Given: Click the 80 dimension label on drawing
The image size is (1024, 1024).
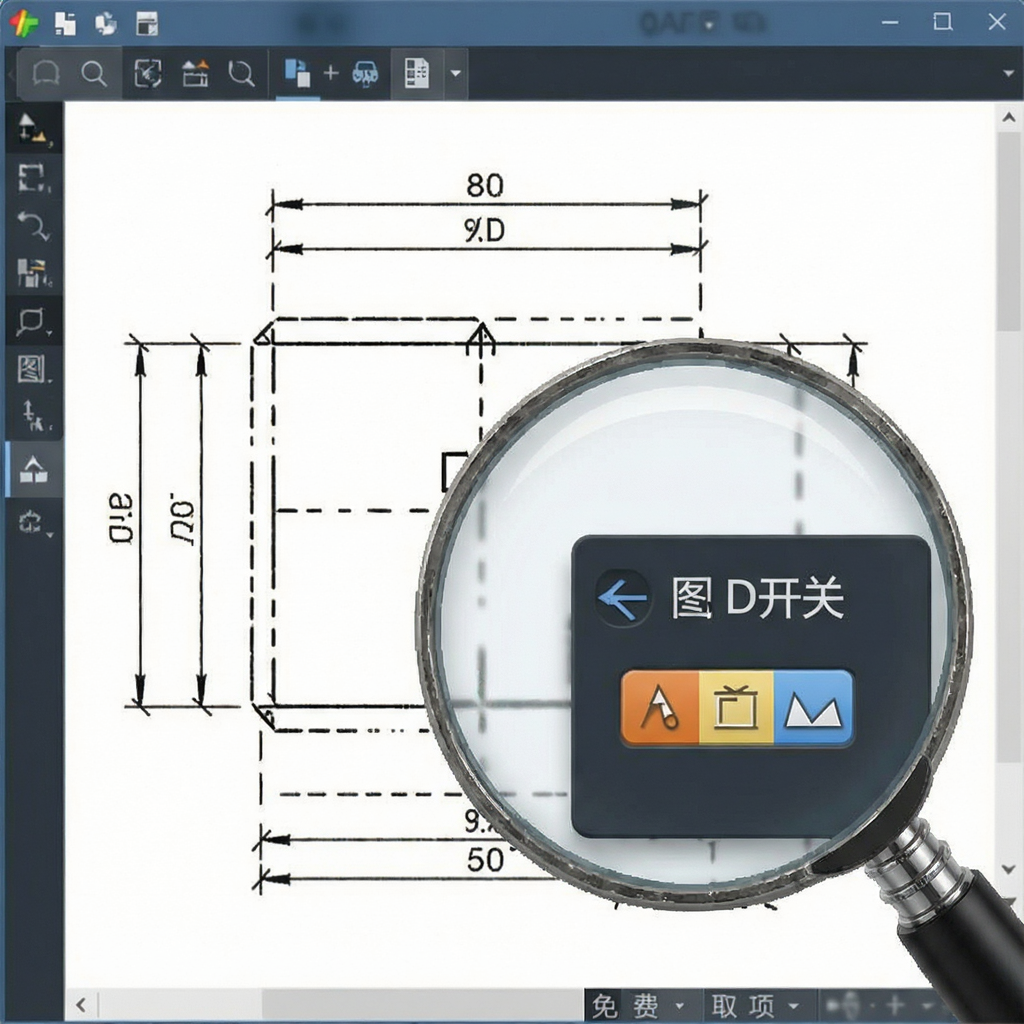Looking at the screenshot, I should click(x=485, y=185).
